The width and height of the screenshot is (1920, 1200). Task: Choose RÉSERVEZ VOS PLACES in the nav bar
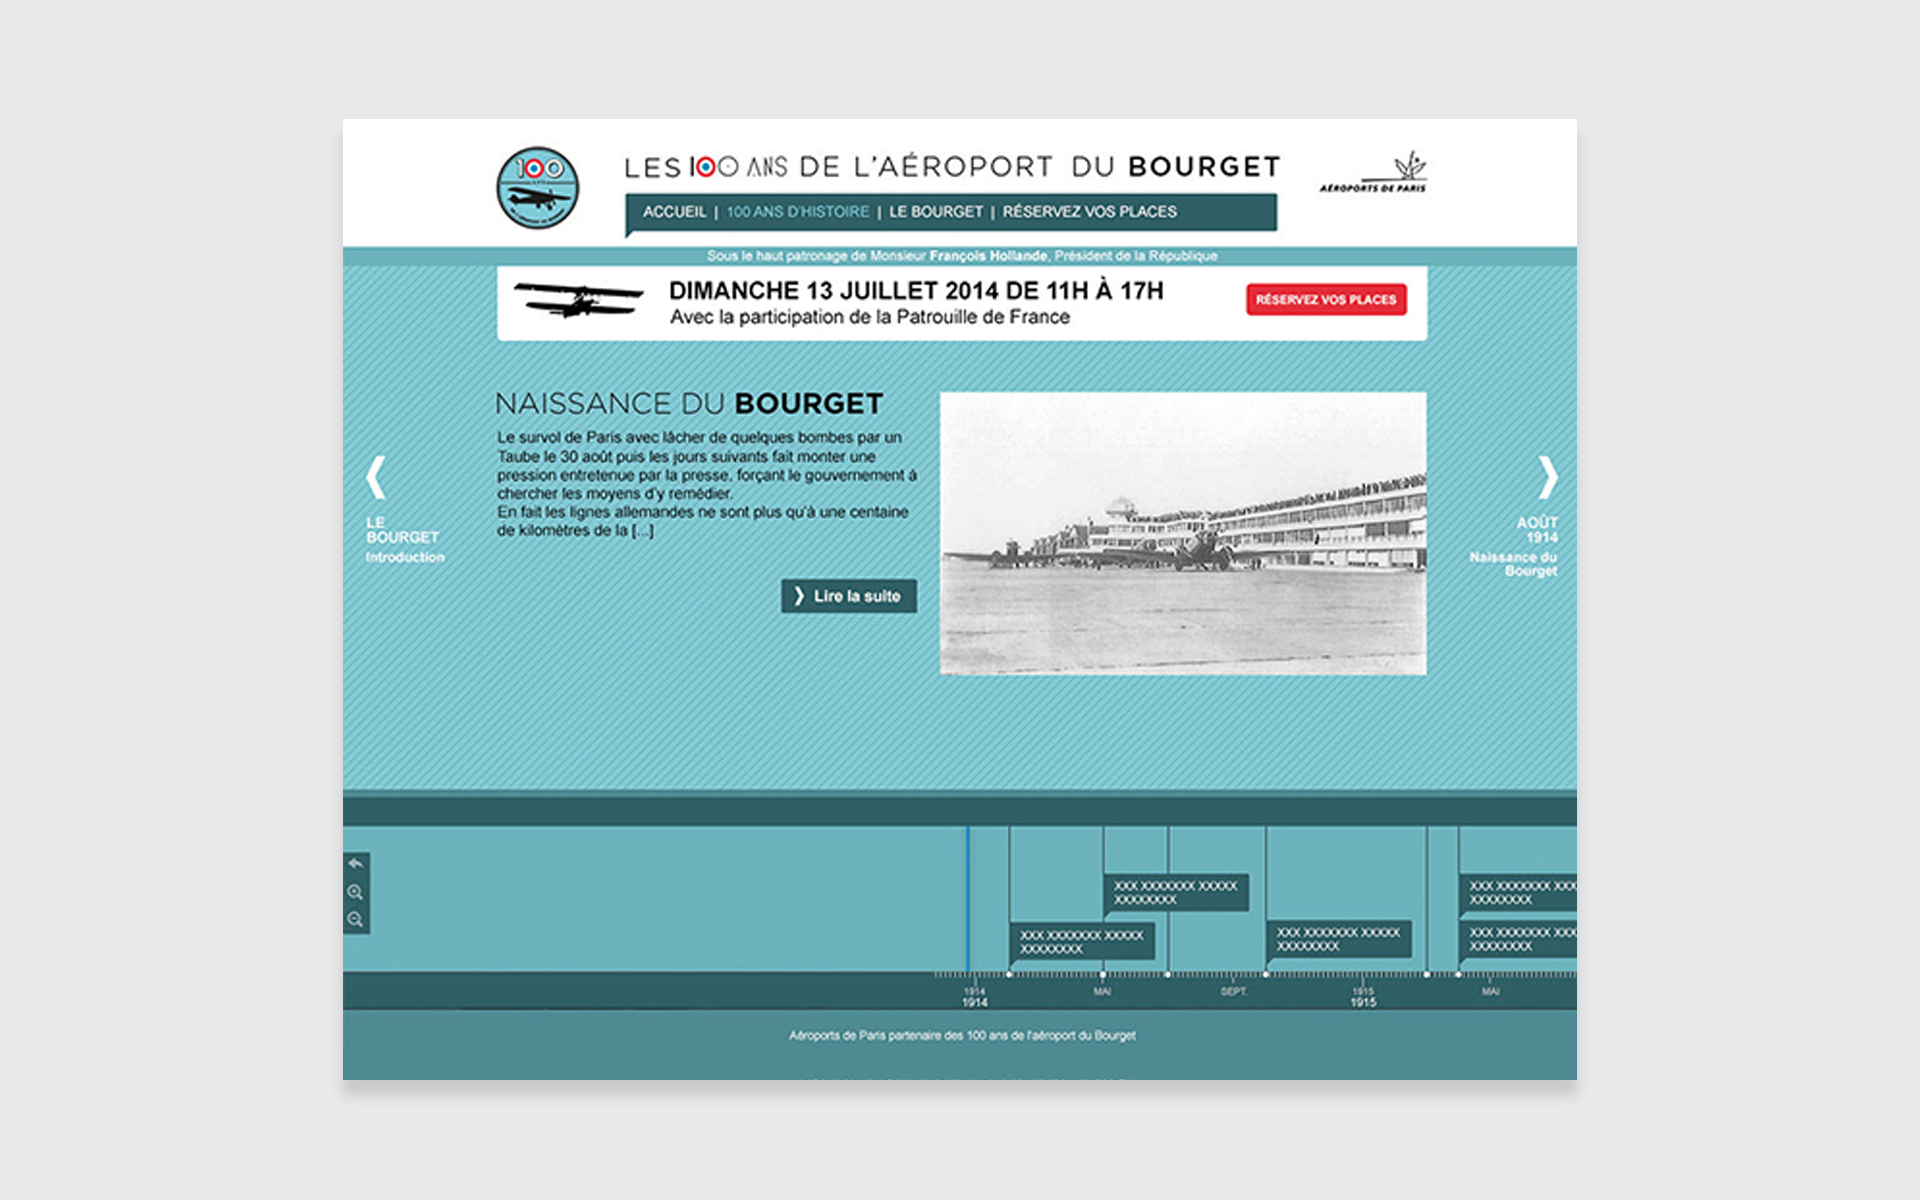click(x=1090, y=212)
